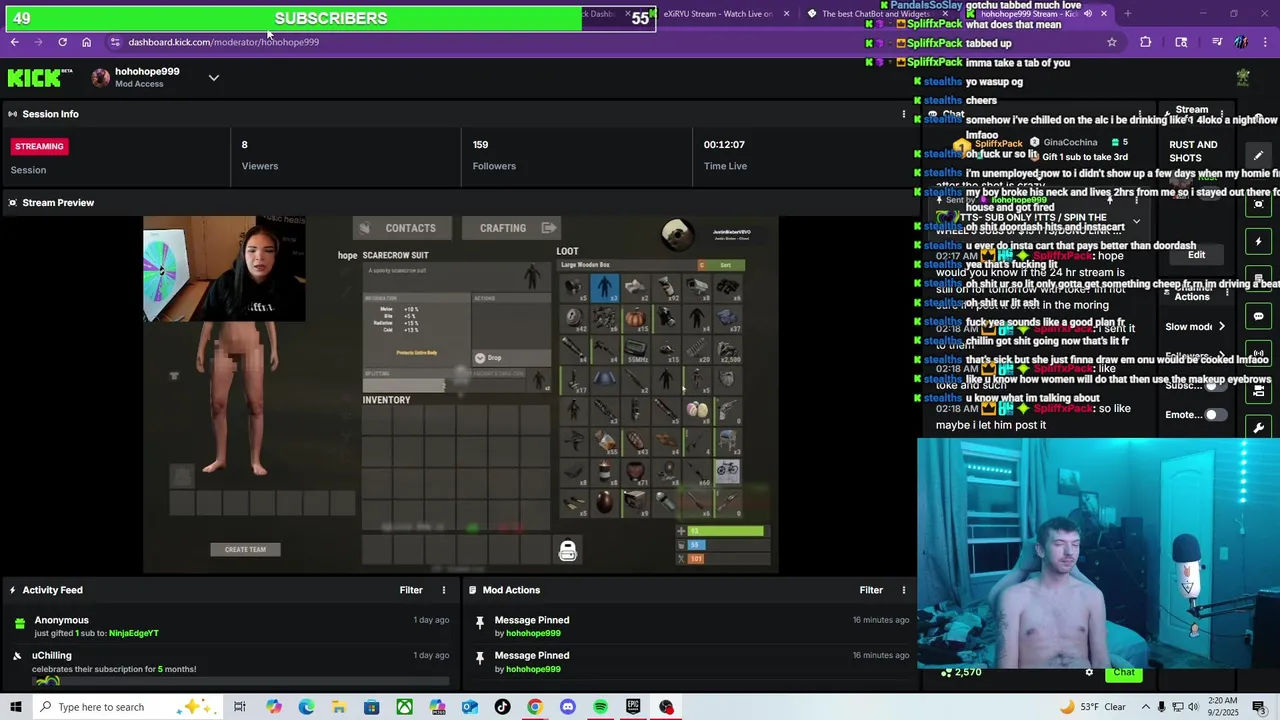Open Outlook from taskbar

(x=470, y=707)
